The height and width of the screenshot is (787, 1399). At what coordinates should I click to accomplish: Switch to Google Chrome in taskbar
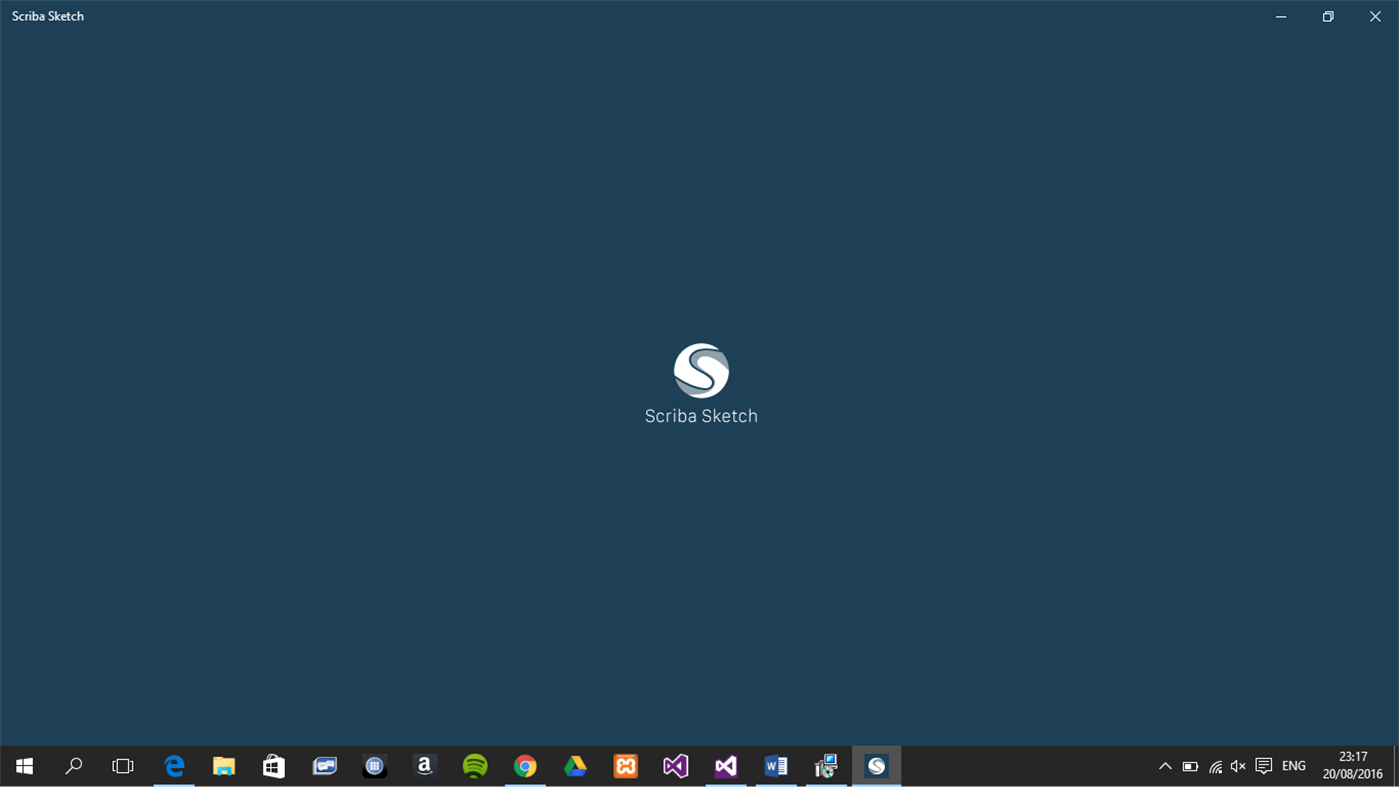pyautogui.click(x=525, y=766)
